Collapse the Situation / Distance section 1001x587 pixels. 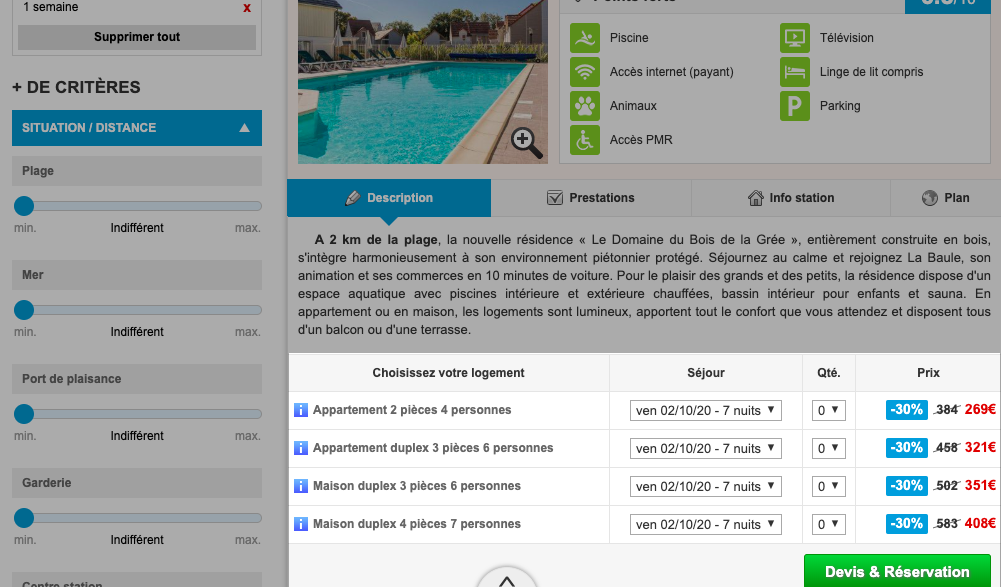[x=245, y=128]
